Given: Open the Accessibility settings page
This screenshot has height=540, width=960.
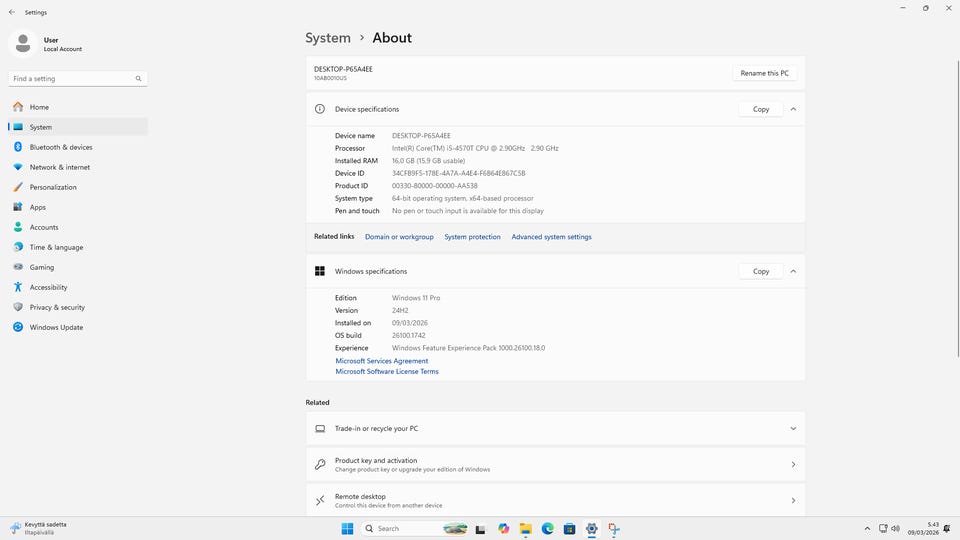Looking at the screenshot, I should [x=48, y=287].
